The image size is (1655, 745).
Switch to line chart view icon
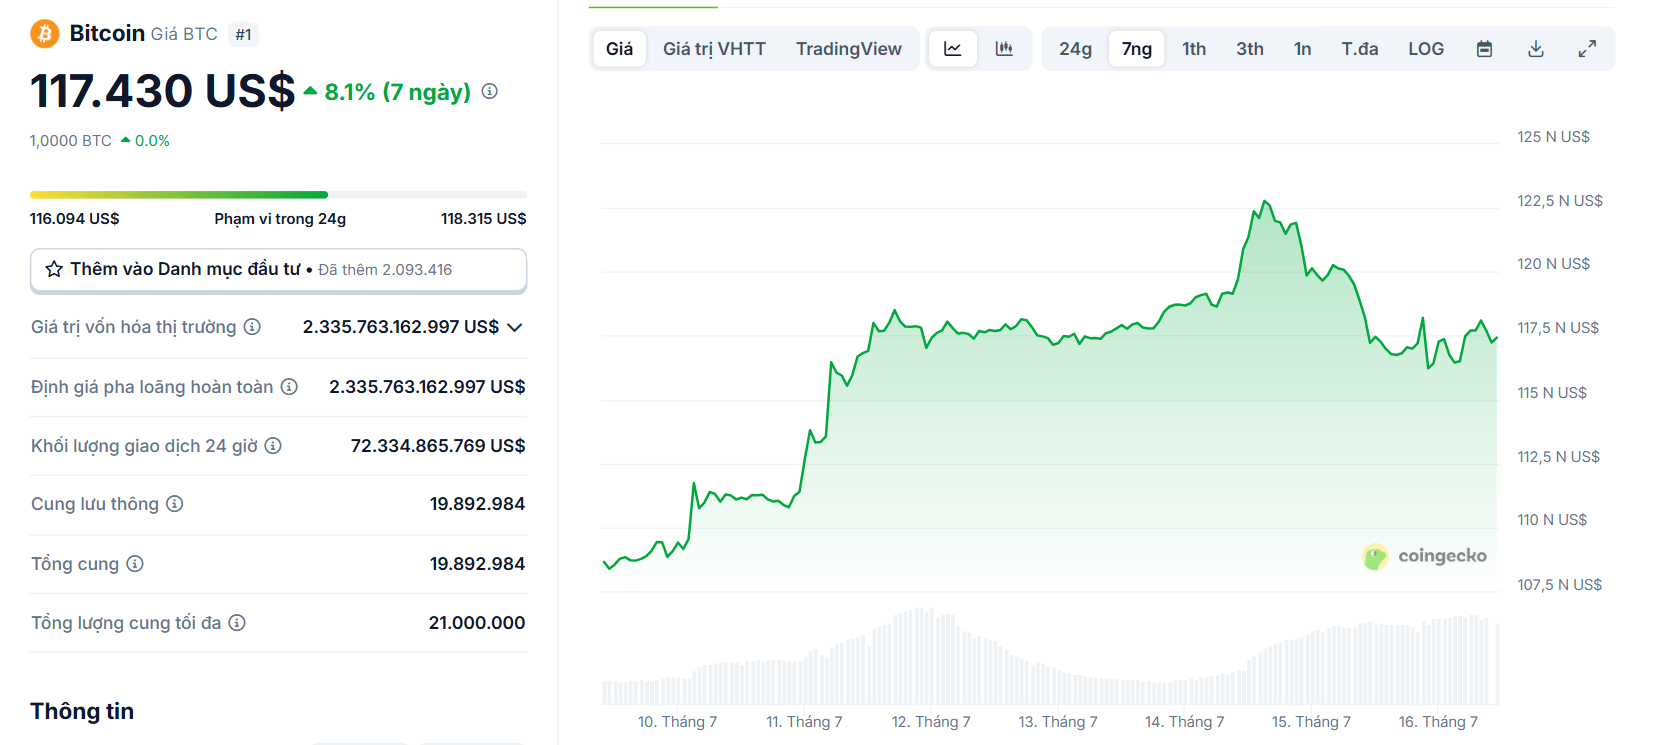coord(953,49)
